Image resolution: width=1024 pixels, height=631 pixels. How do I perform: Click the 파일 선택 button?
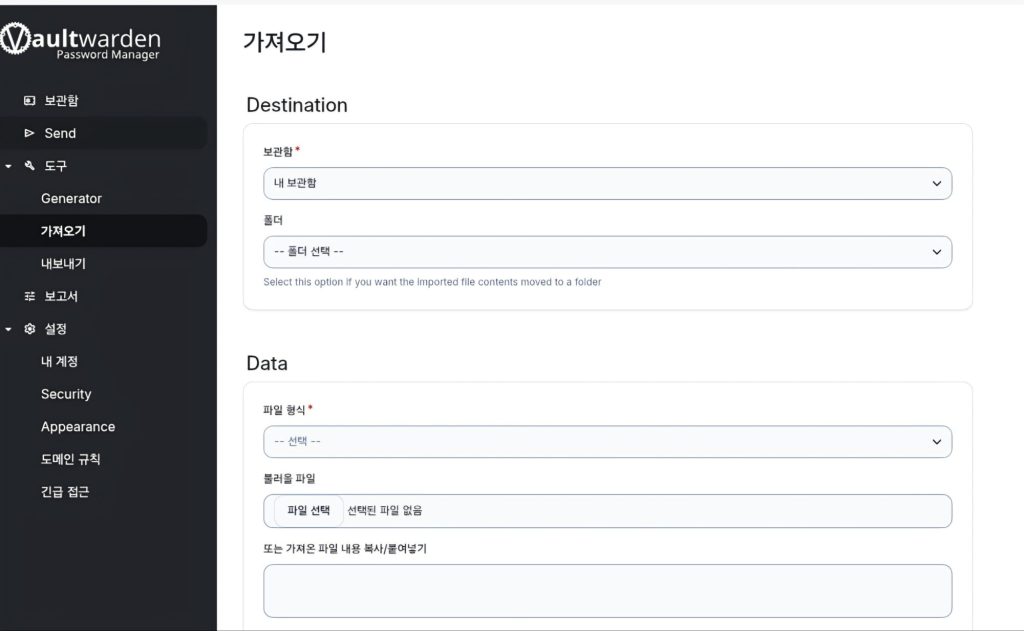308,511
